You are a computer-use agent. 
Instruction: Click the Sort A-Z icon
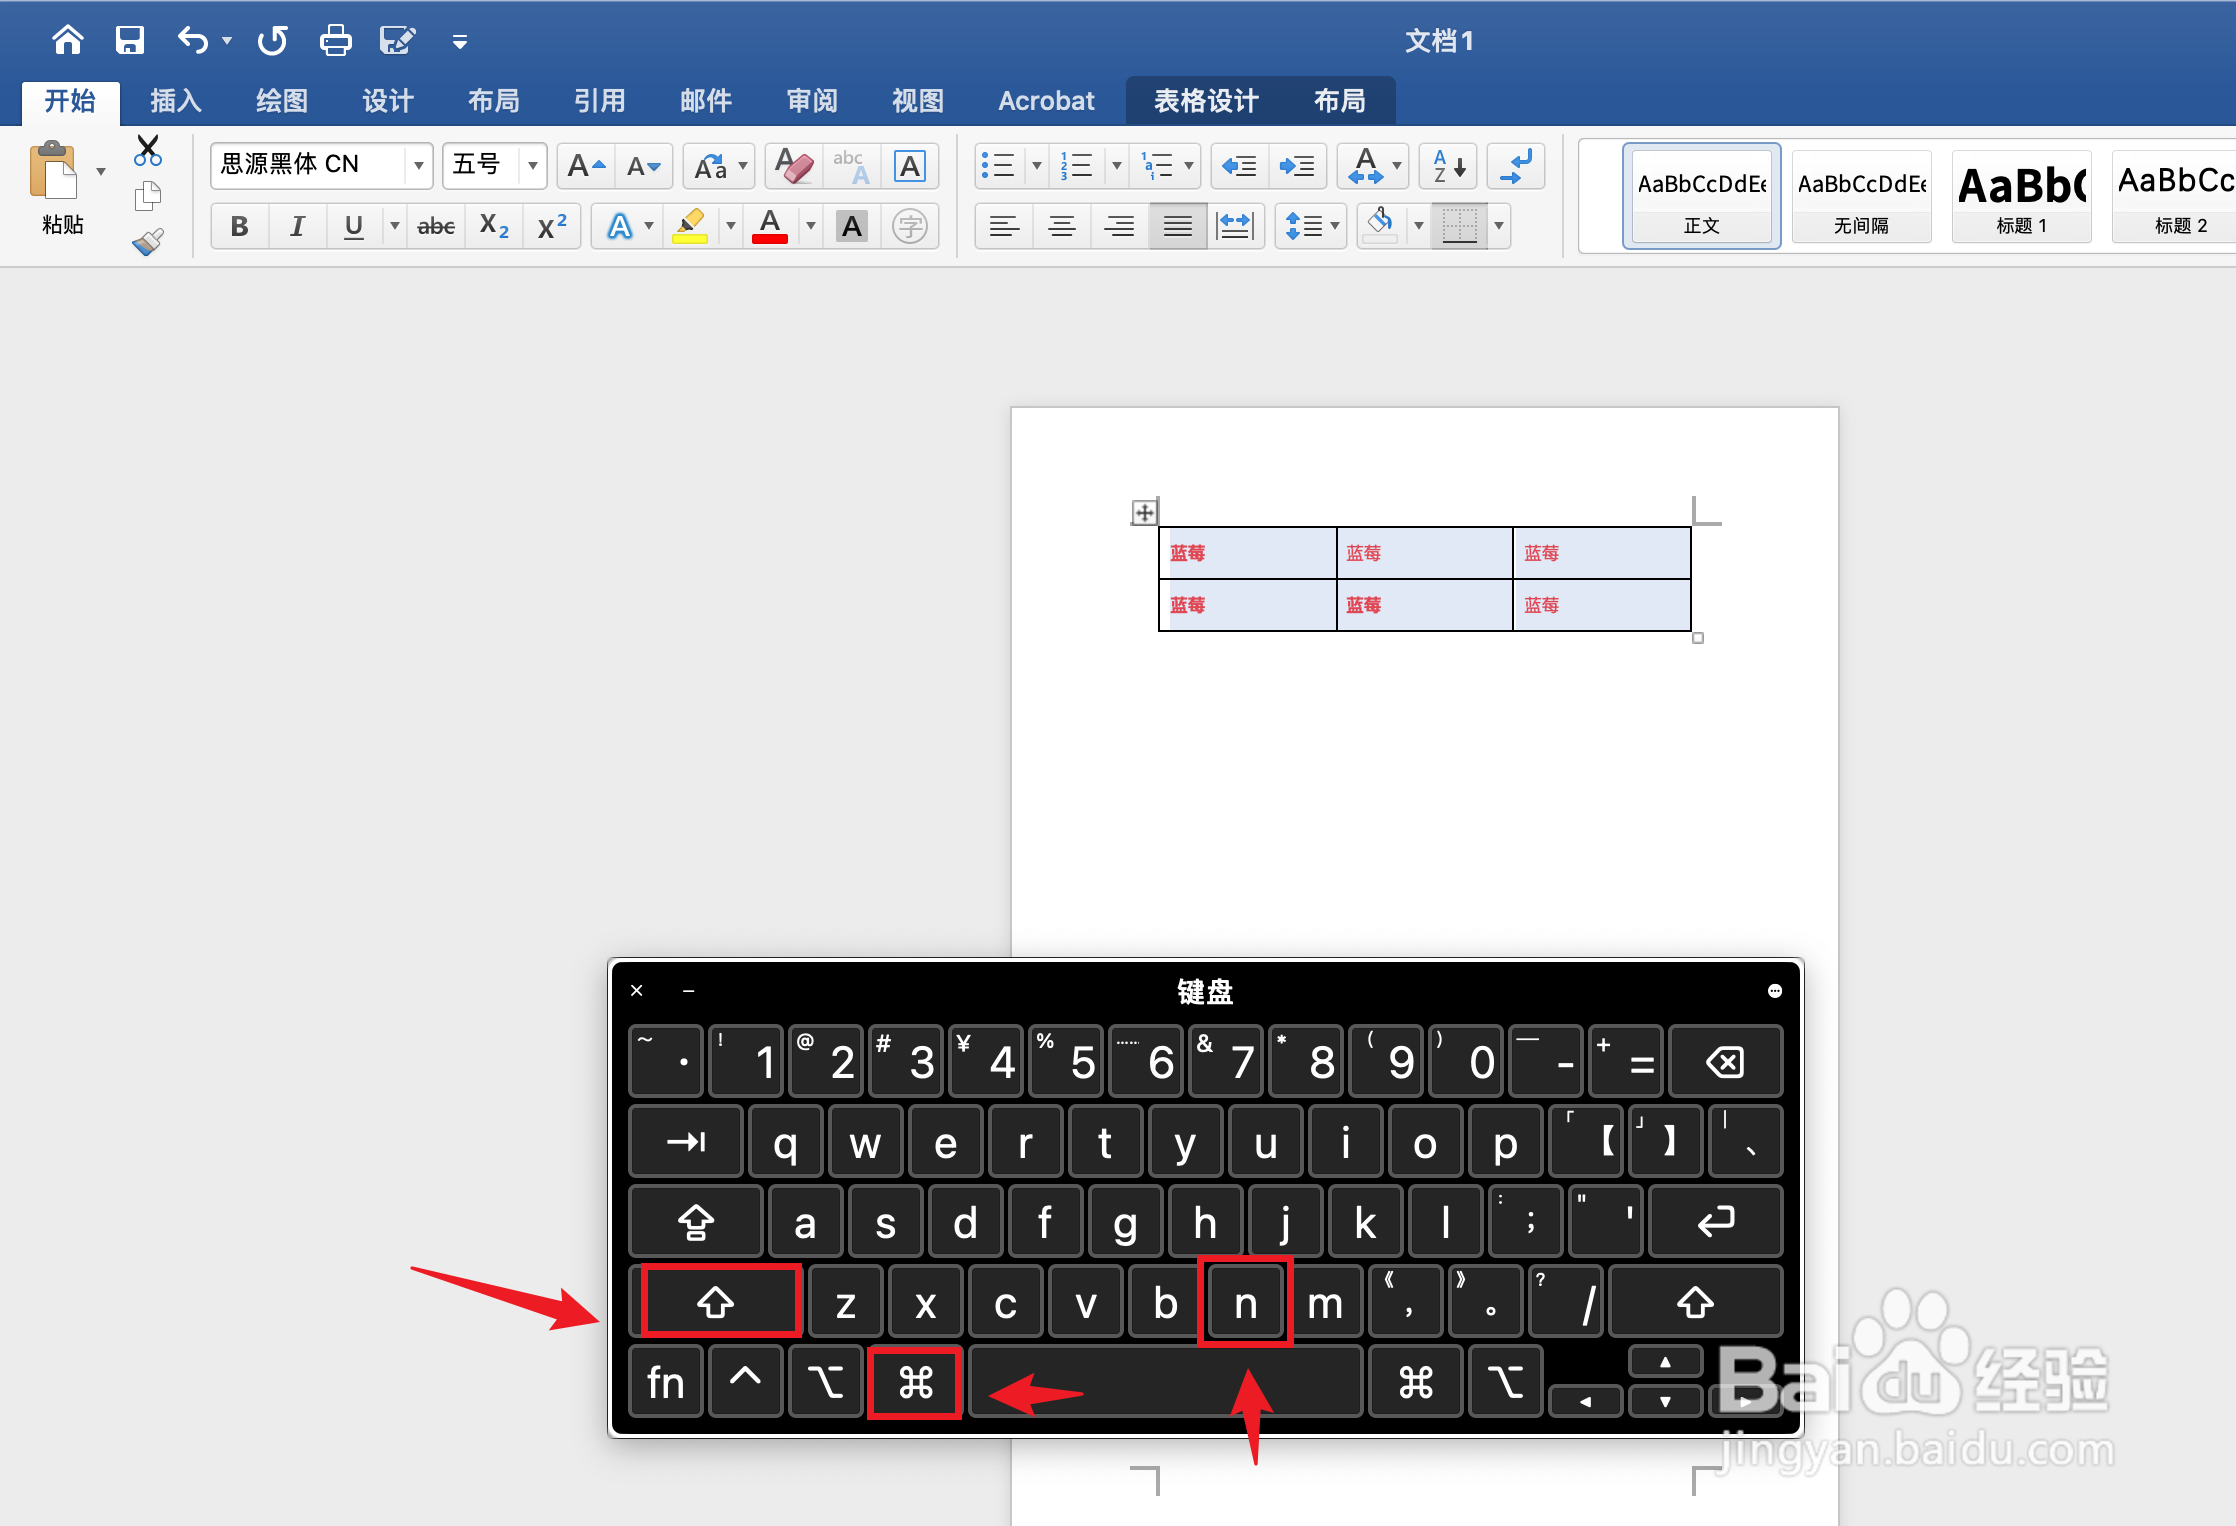coord(1449,166)
